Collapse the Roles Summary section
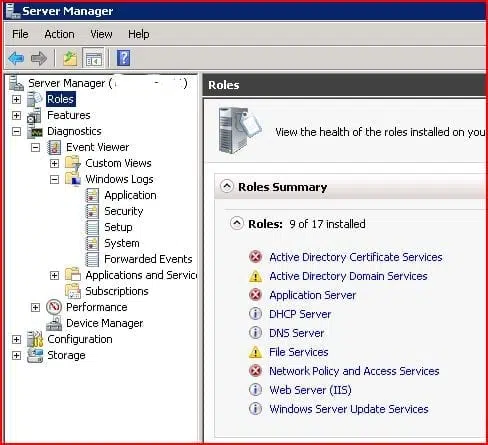 (x=227, y=186)
